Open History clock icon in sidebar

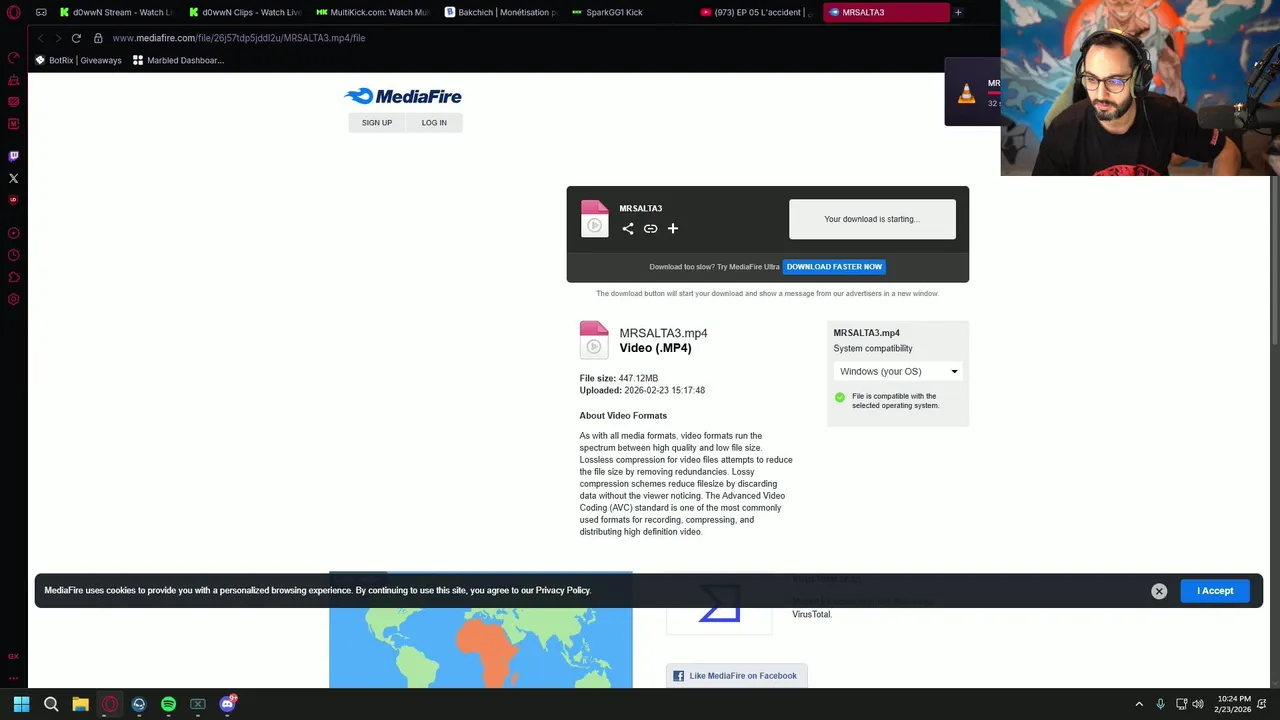[x=13, y=255]
